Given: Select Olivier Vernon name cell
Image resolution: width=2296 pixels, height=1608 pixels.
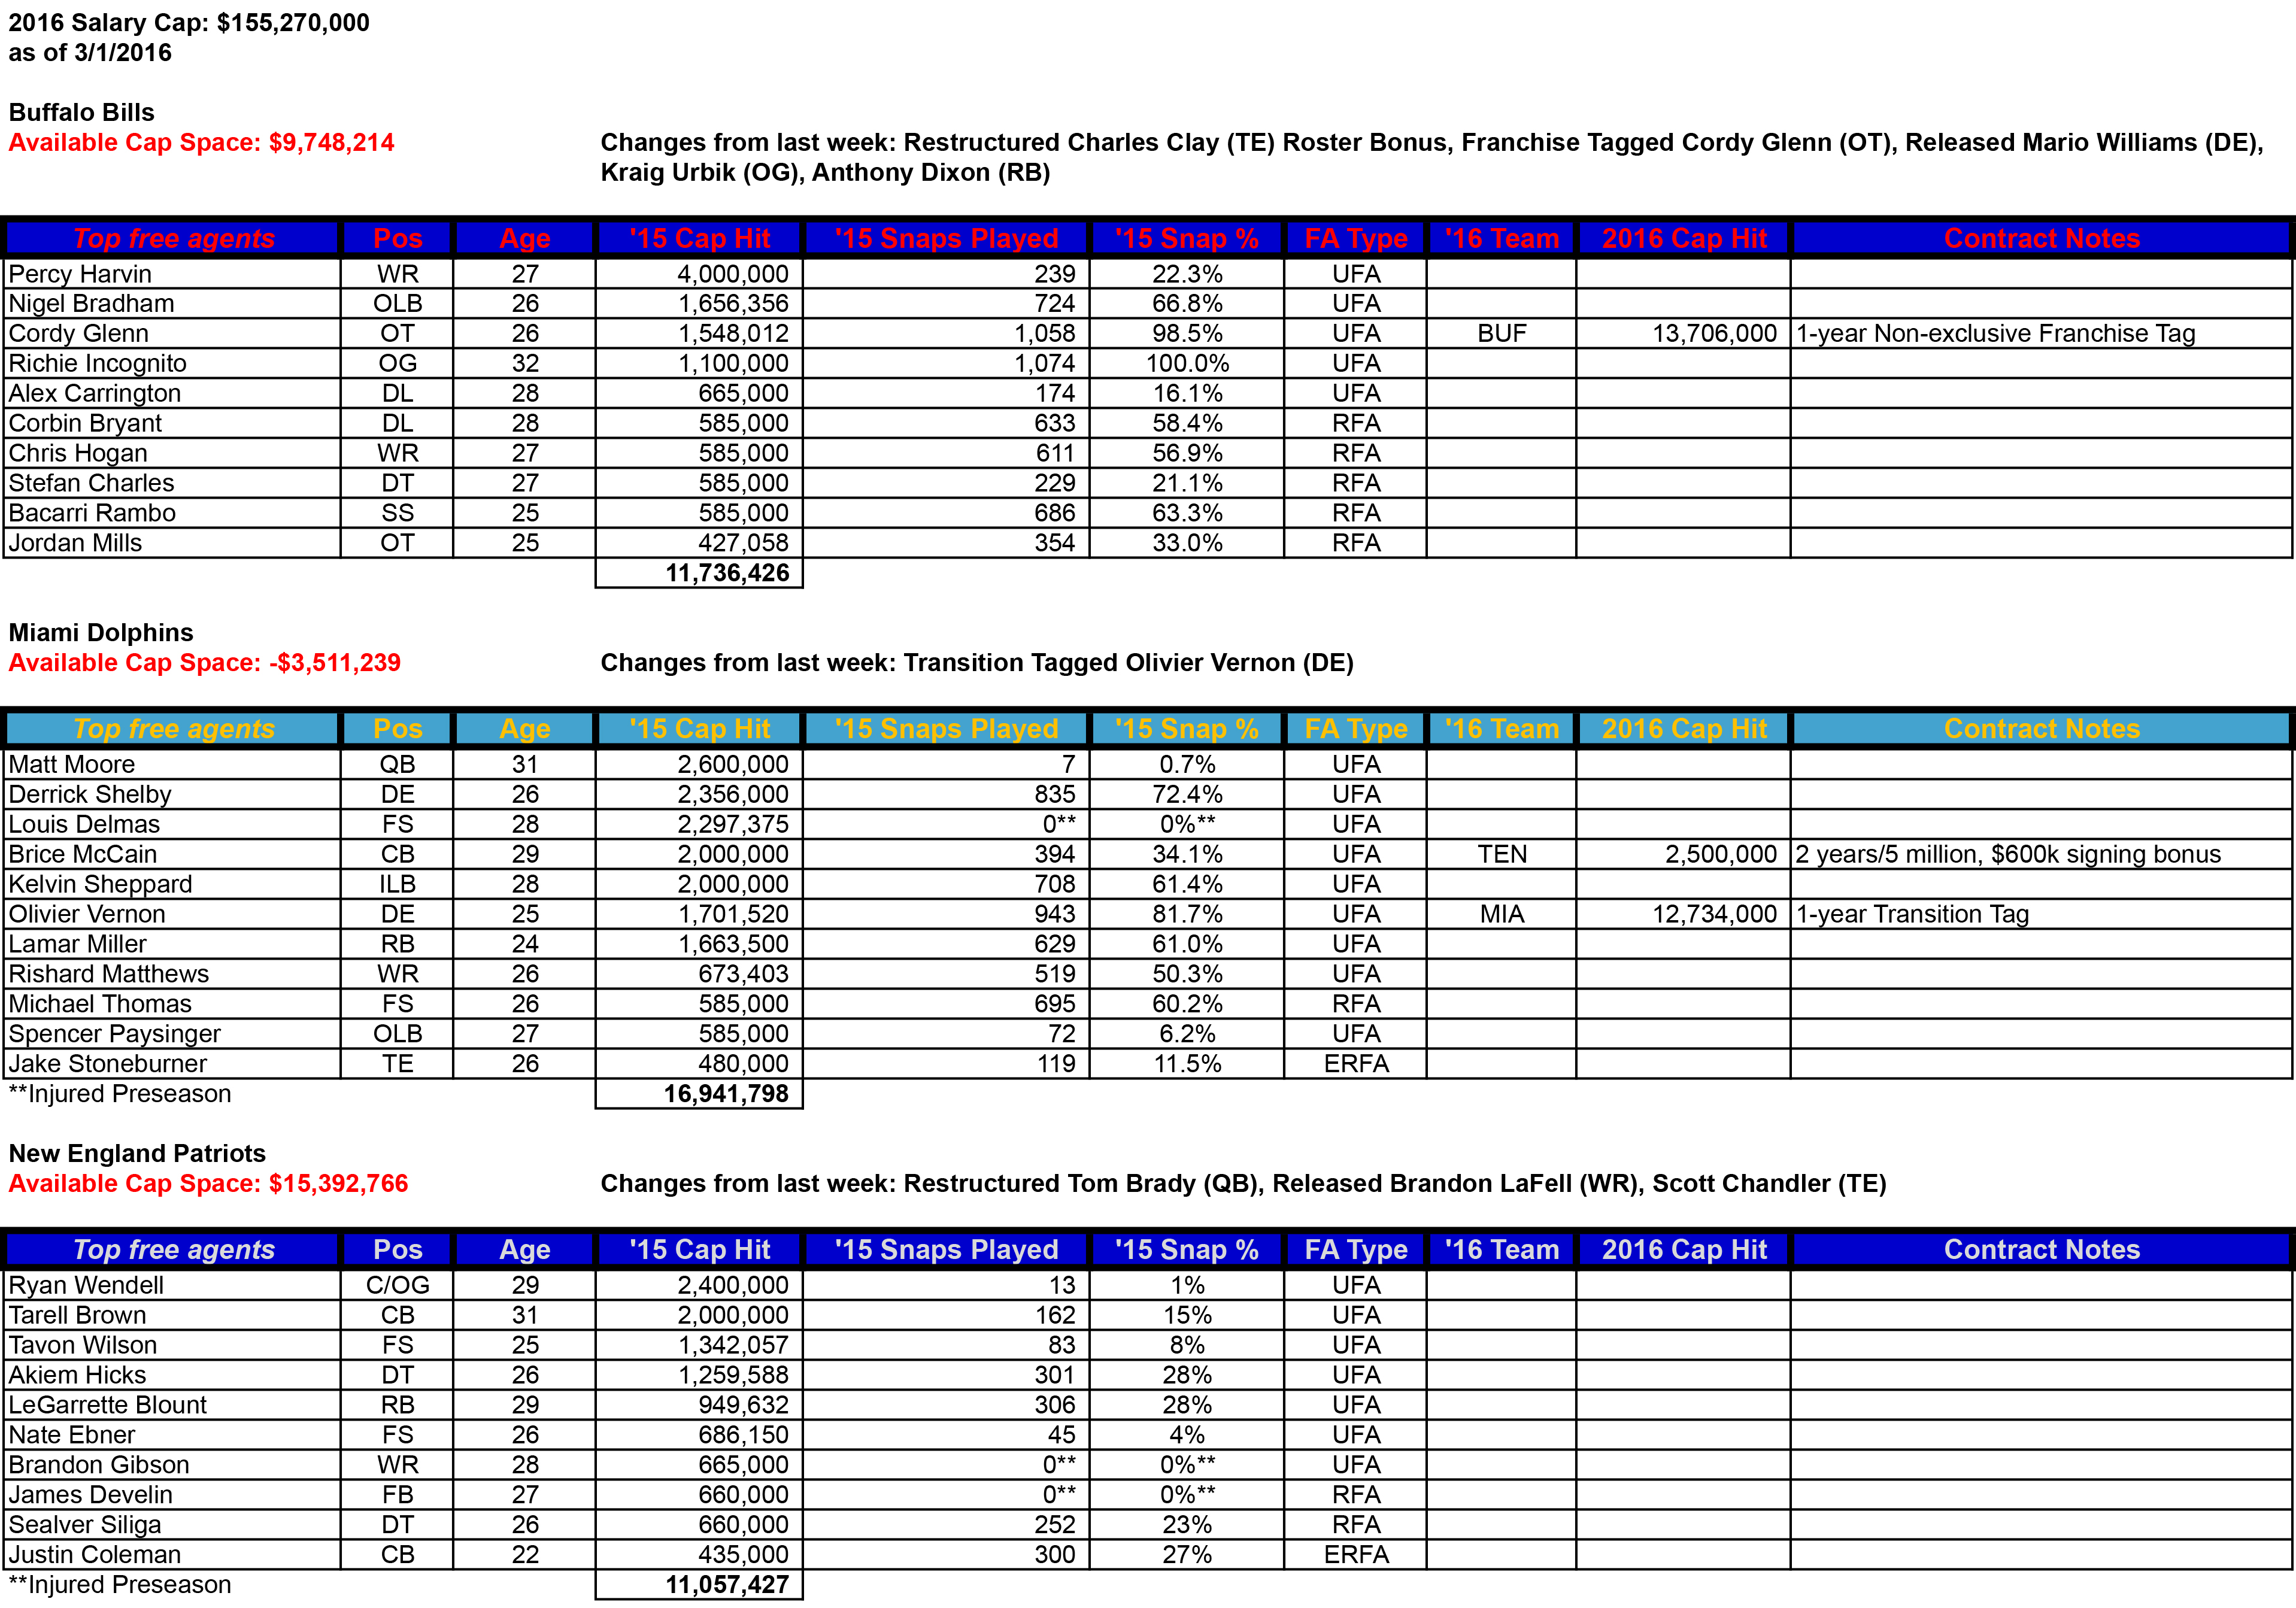Looking at the screenshot, I should [x=172, y=915].
